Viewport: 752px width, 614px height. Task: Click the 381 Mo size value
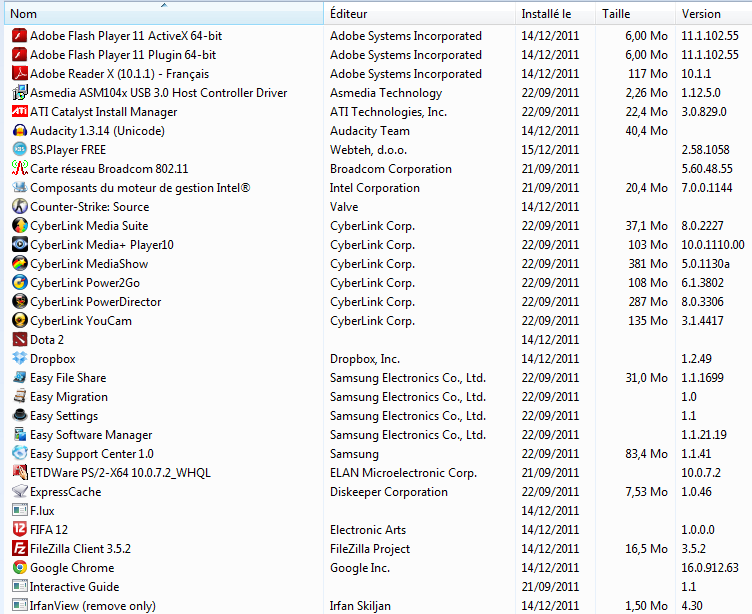[648, 264]
